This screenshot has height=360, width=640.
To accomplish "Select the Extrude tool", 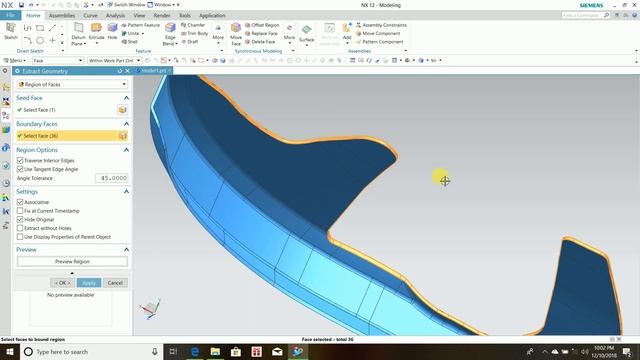I will coord(96,31).
